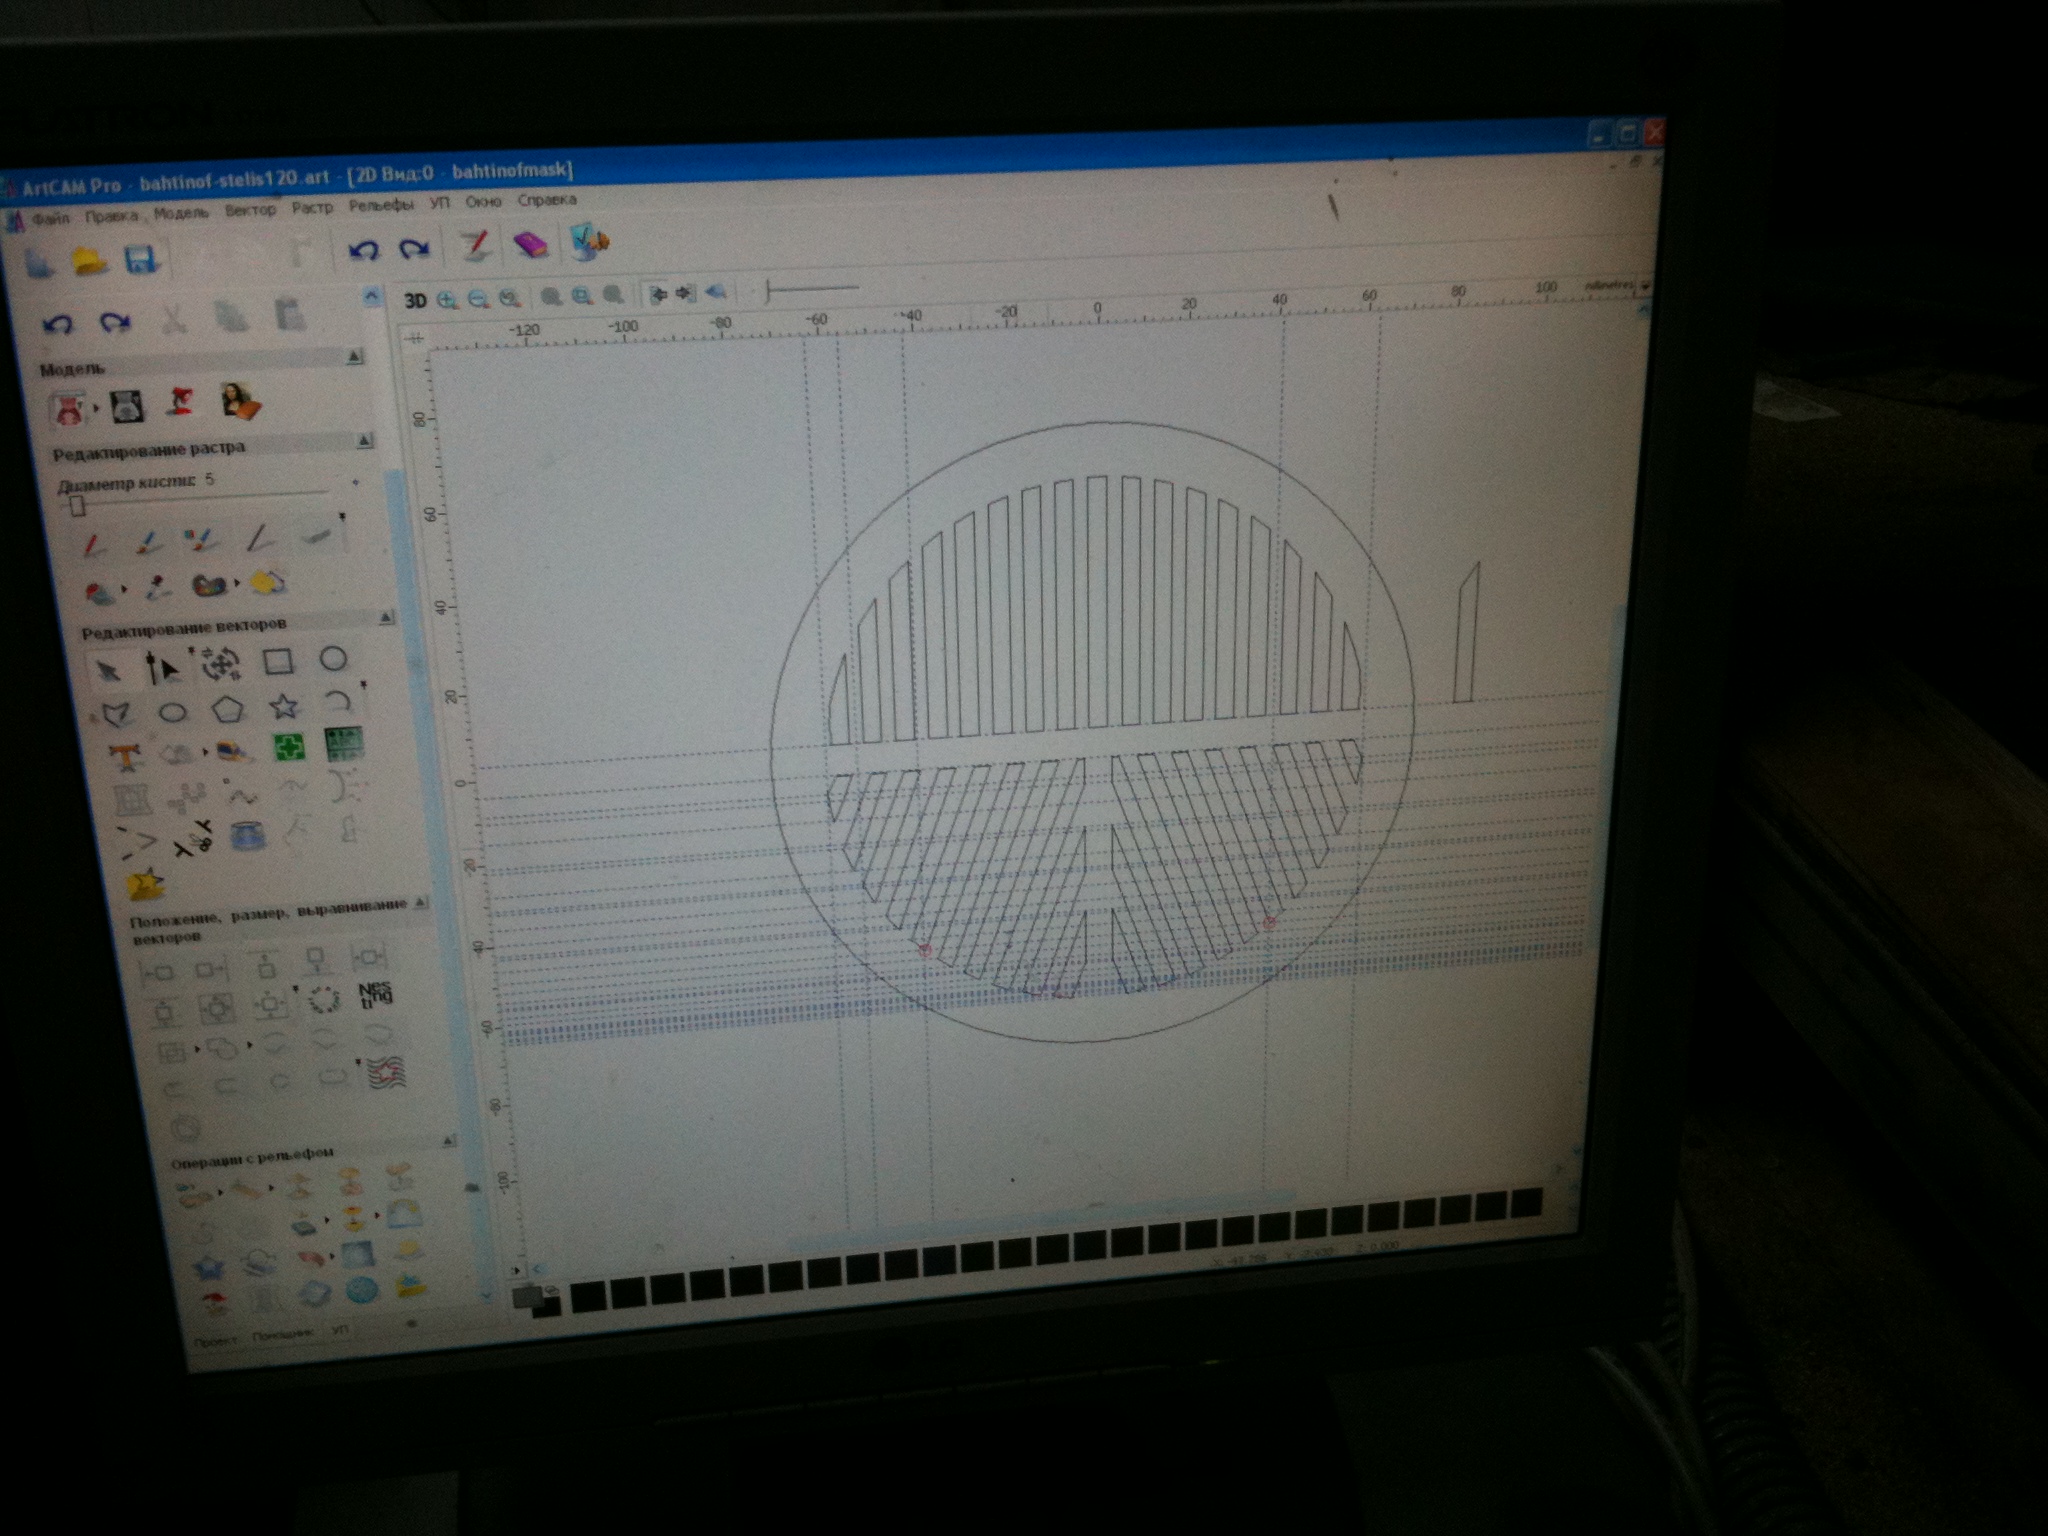Screen dimensions: 2048x1536
Task: Click the red desk lamp lights icon
Action: (x=182, y=403)
